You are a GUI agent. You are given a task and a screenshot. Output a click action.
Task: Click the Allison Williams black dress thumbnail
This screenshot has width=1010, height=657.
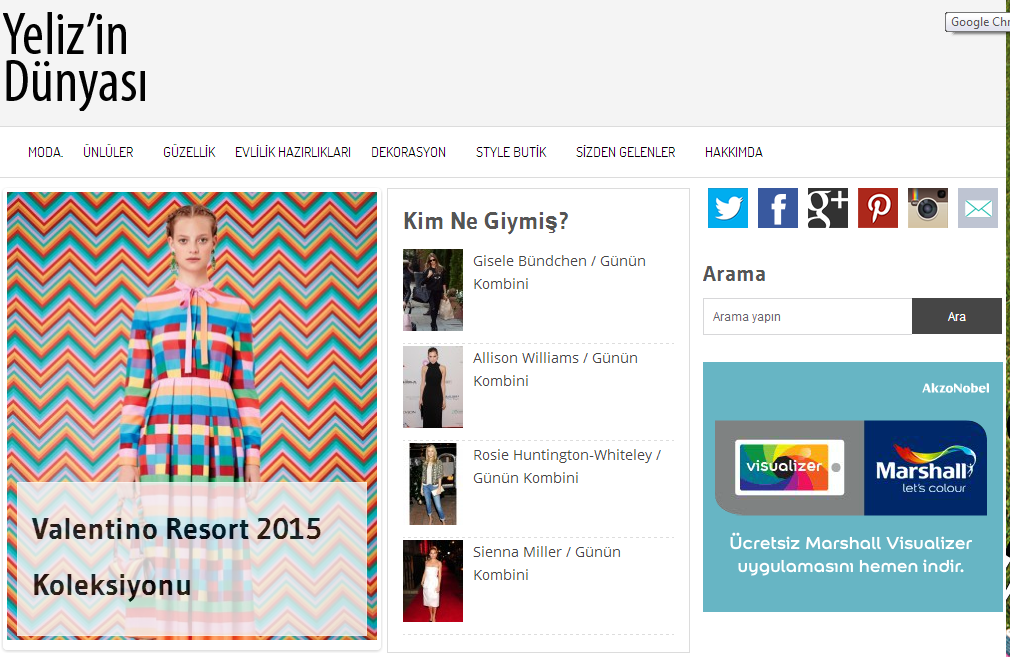pos(433,386)
